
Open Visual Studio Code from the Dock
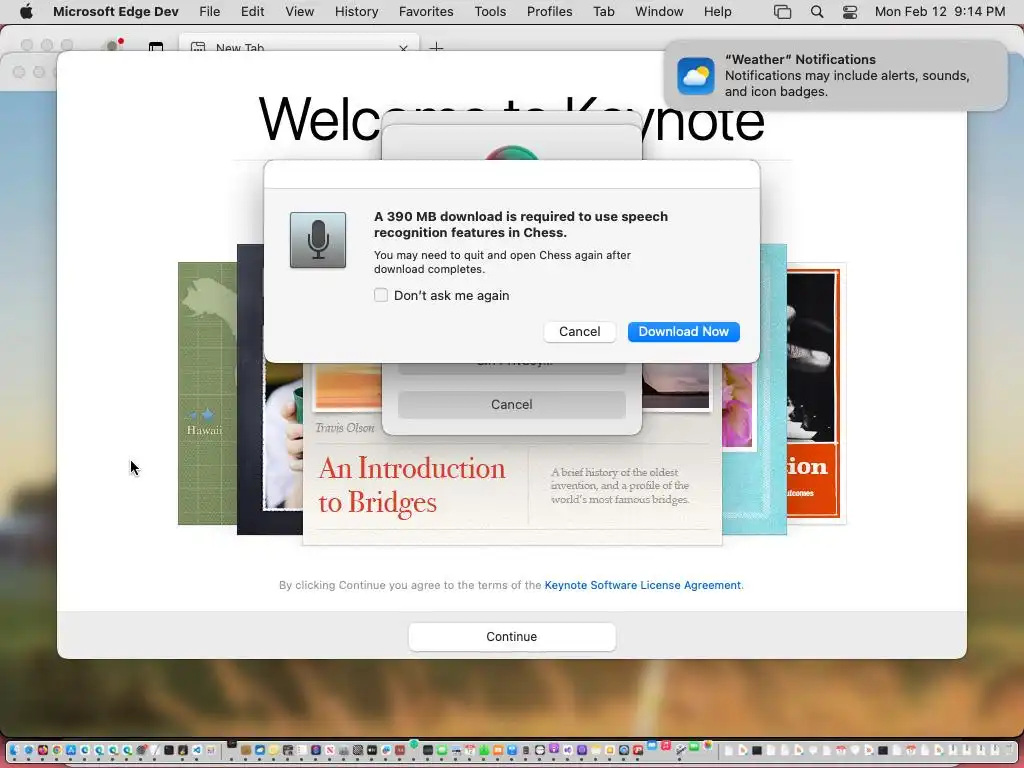(x=197, y=750)
